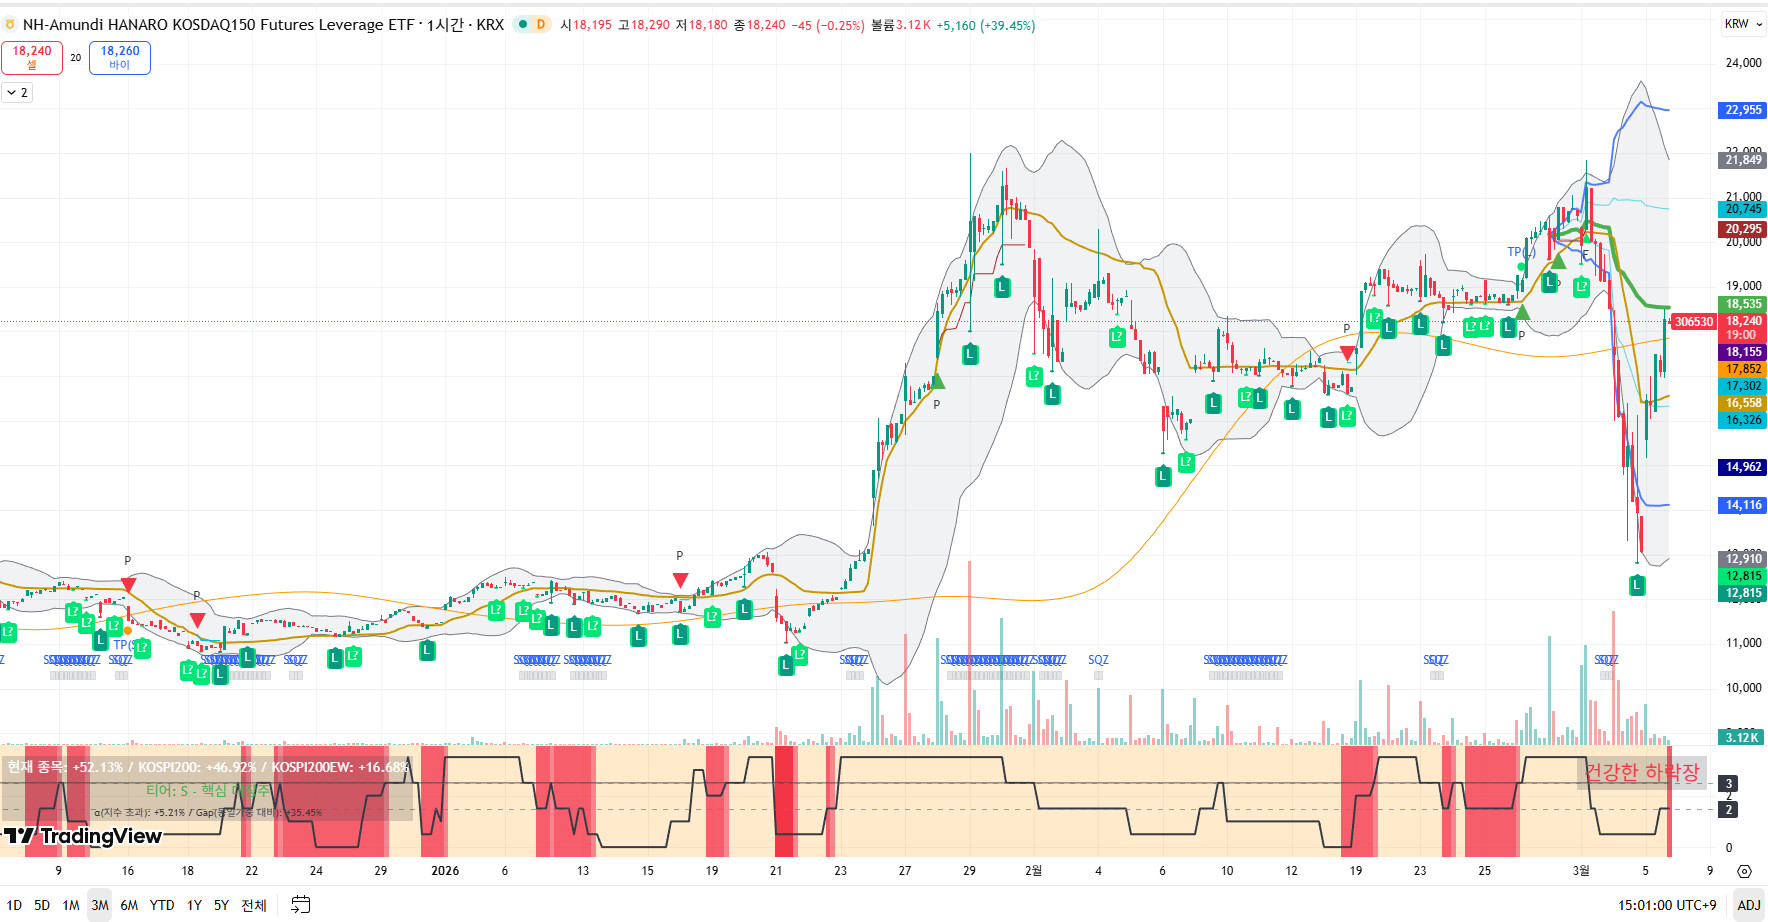Click the 18,240 셀 sell button
1768x922 pixels.
(32, 58)
